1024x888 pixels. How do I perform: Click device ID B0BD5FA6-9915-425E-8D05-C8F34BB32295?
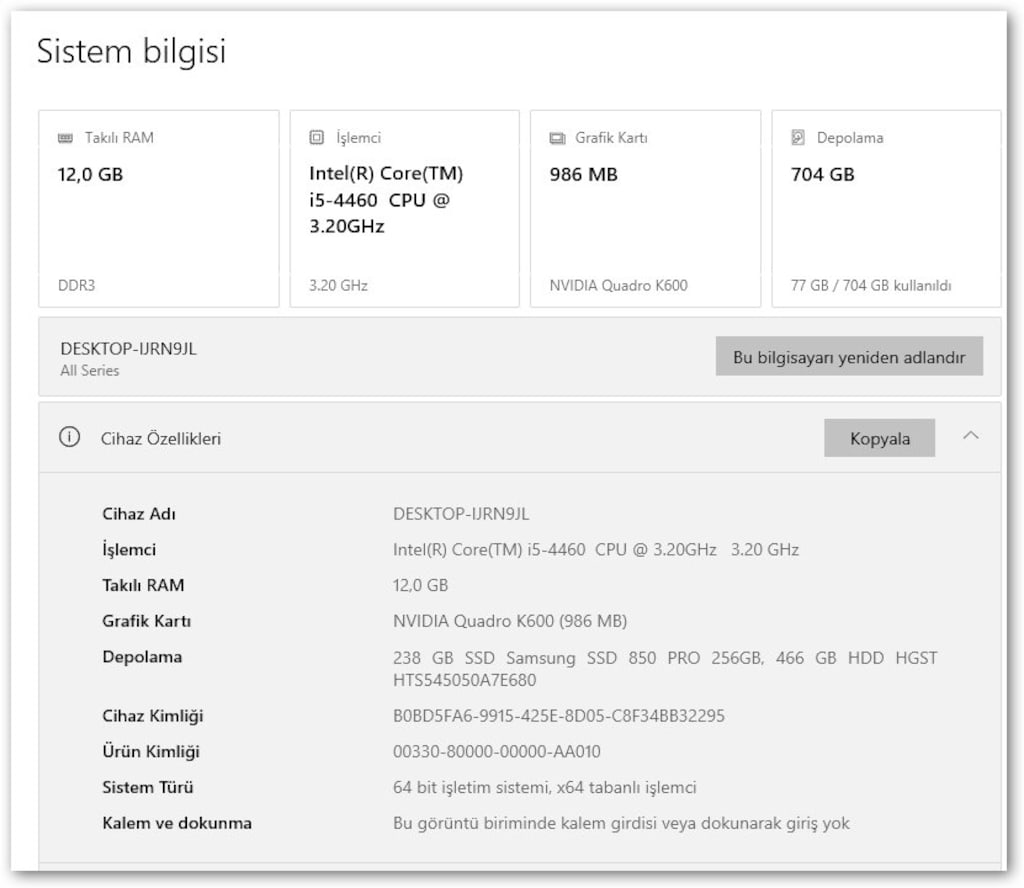(x=558, y=716)
